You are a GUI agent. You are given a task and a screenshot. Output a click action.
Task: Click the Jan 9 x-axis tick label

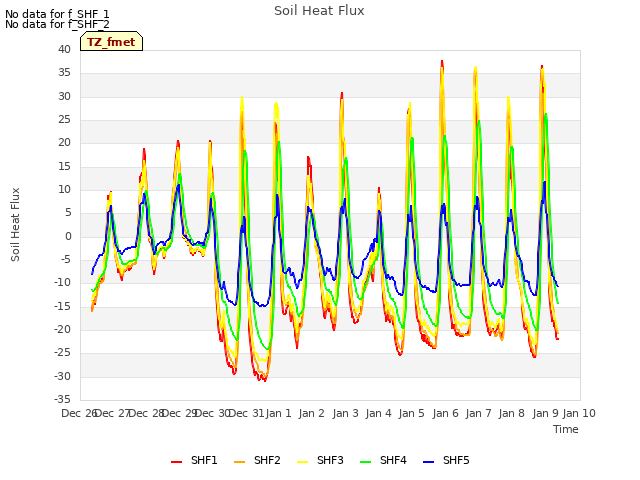545,413
